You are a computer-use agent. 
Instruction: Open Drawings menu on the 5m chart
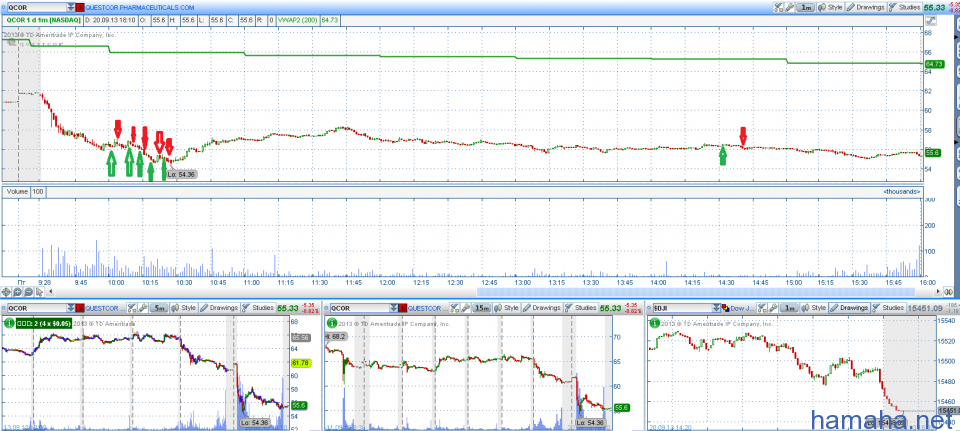219,308
